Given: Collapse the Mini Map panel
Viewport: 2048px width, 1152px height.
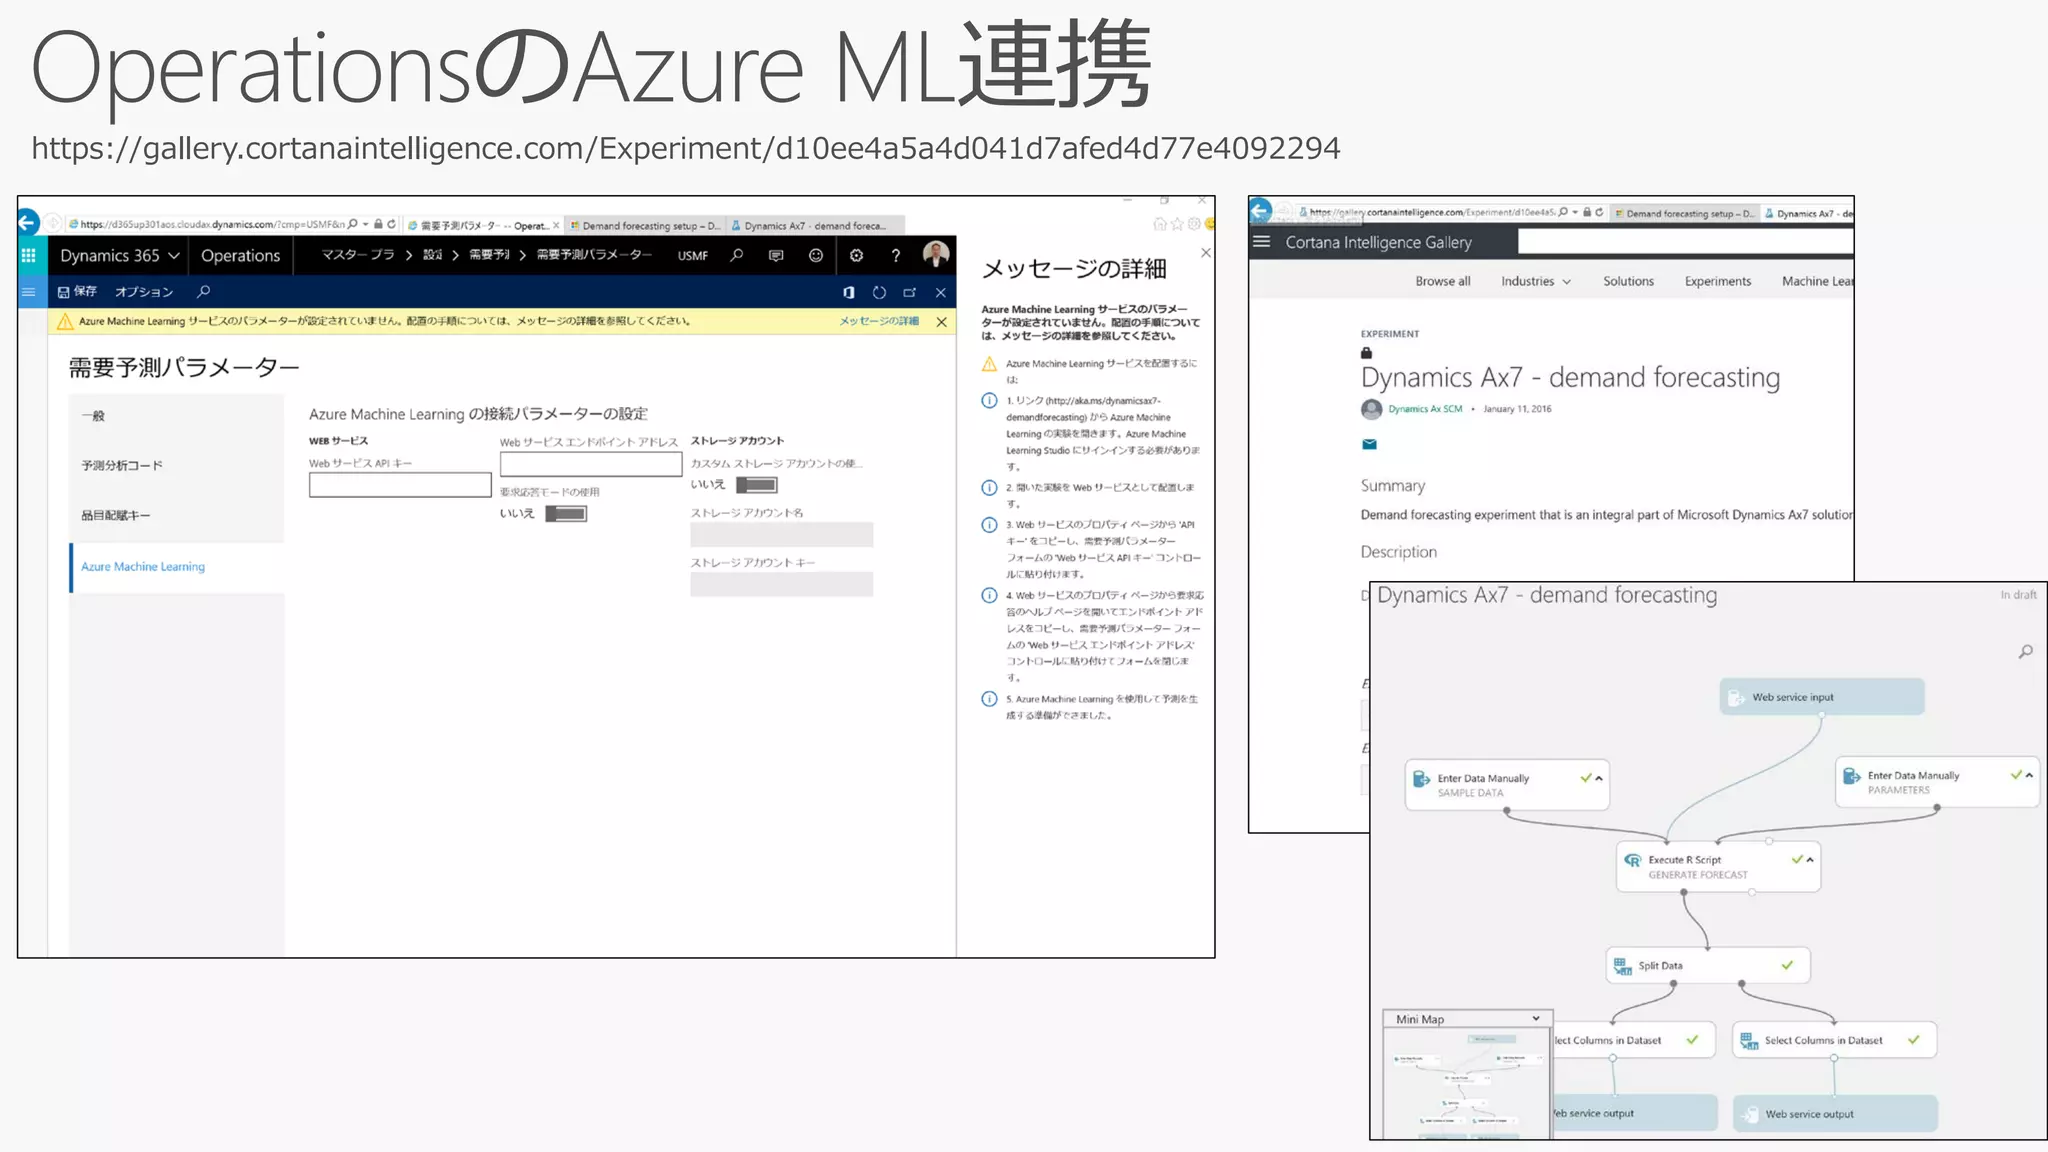Looking at the screenshot, I should coord(1536,1019).
